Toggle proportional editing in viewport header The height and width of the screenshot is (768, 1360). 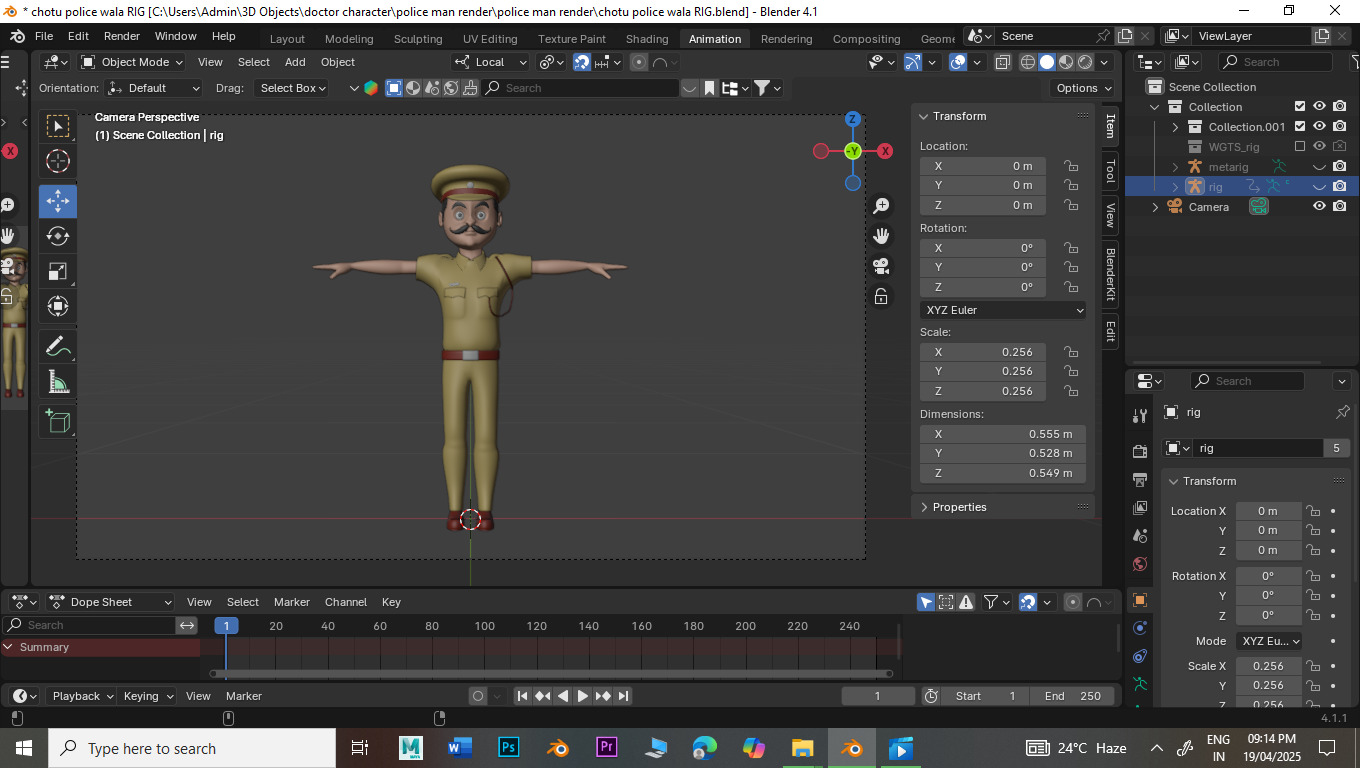640,62
